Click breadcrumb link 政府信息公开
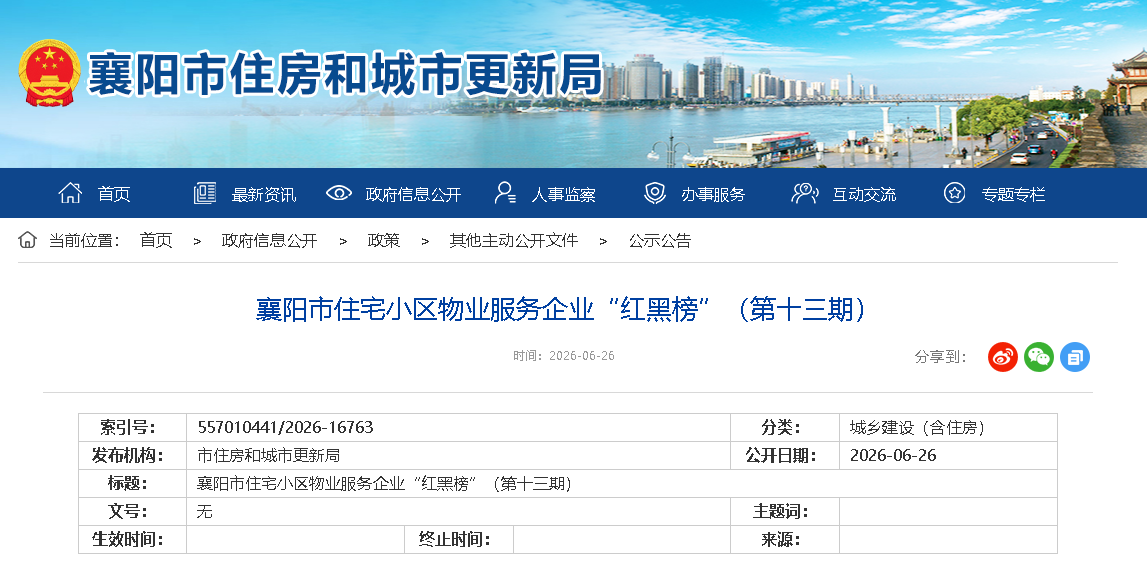The width and height of the screenshot is (1147, 574). pyautogui.click(x=269, y=241)
